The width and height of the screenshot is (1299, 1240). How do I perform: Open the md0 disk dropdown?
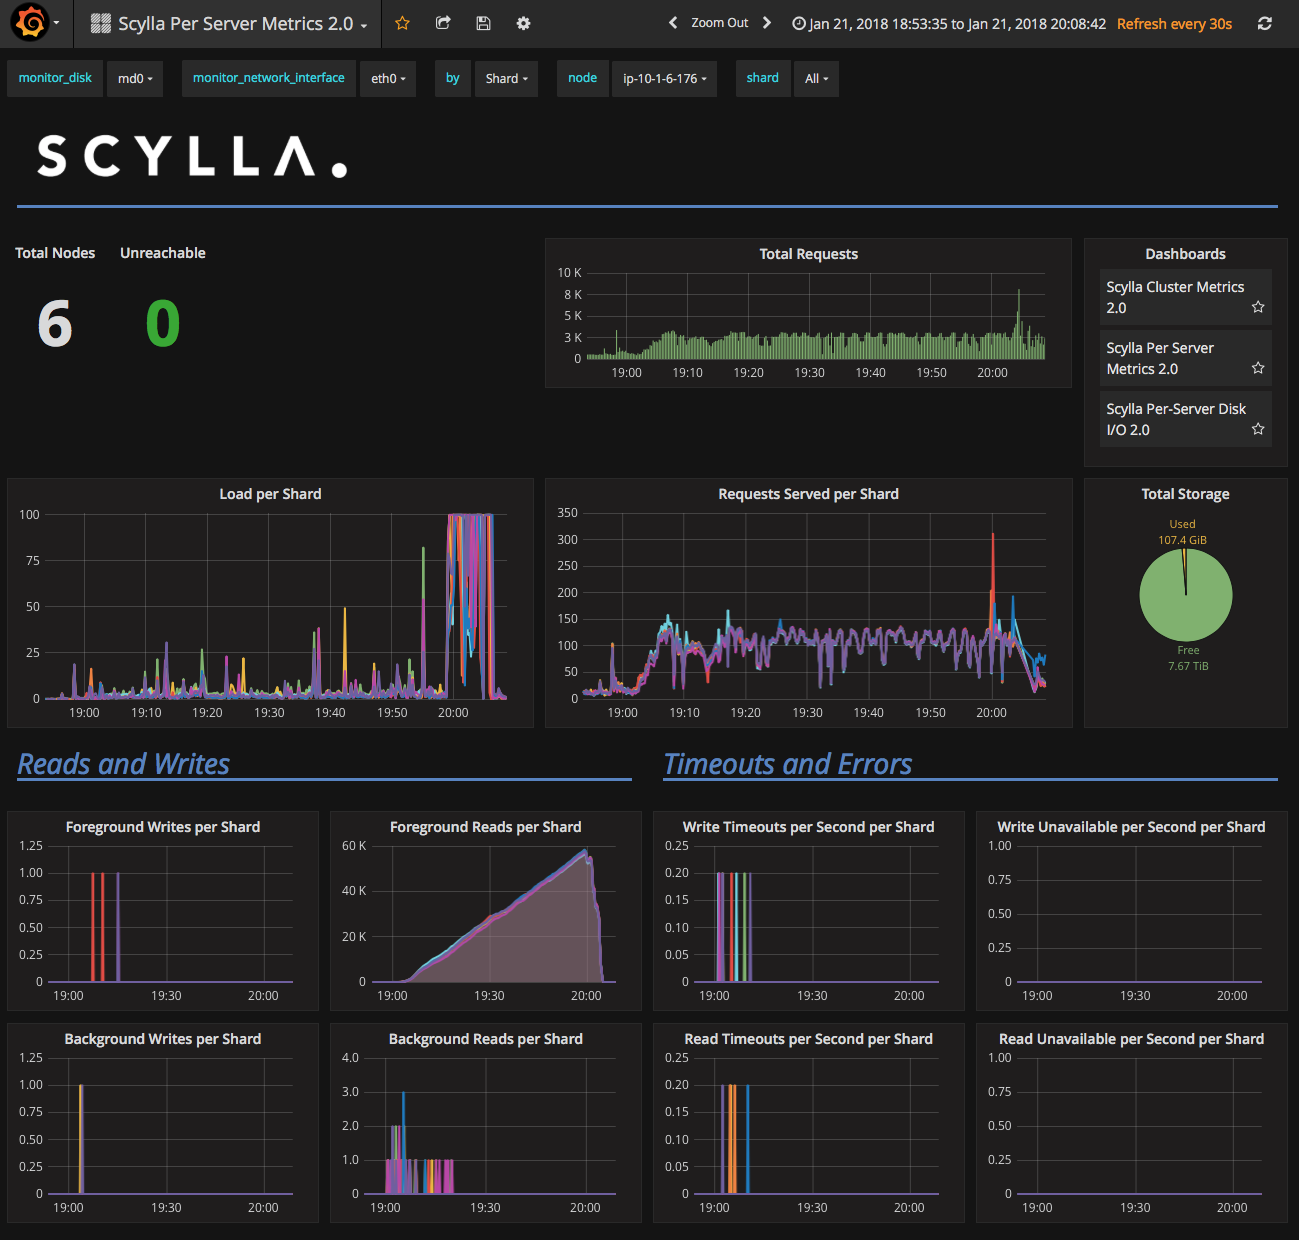pos(134,78)
